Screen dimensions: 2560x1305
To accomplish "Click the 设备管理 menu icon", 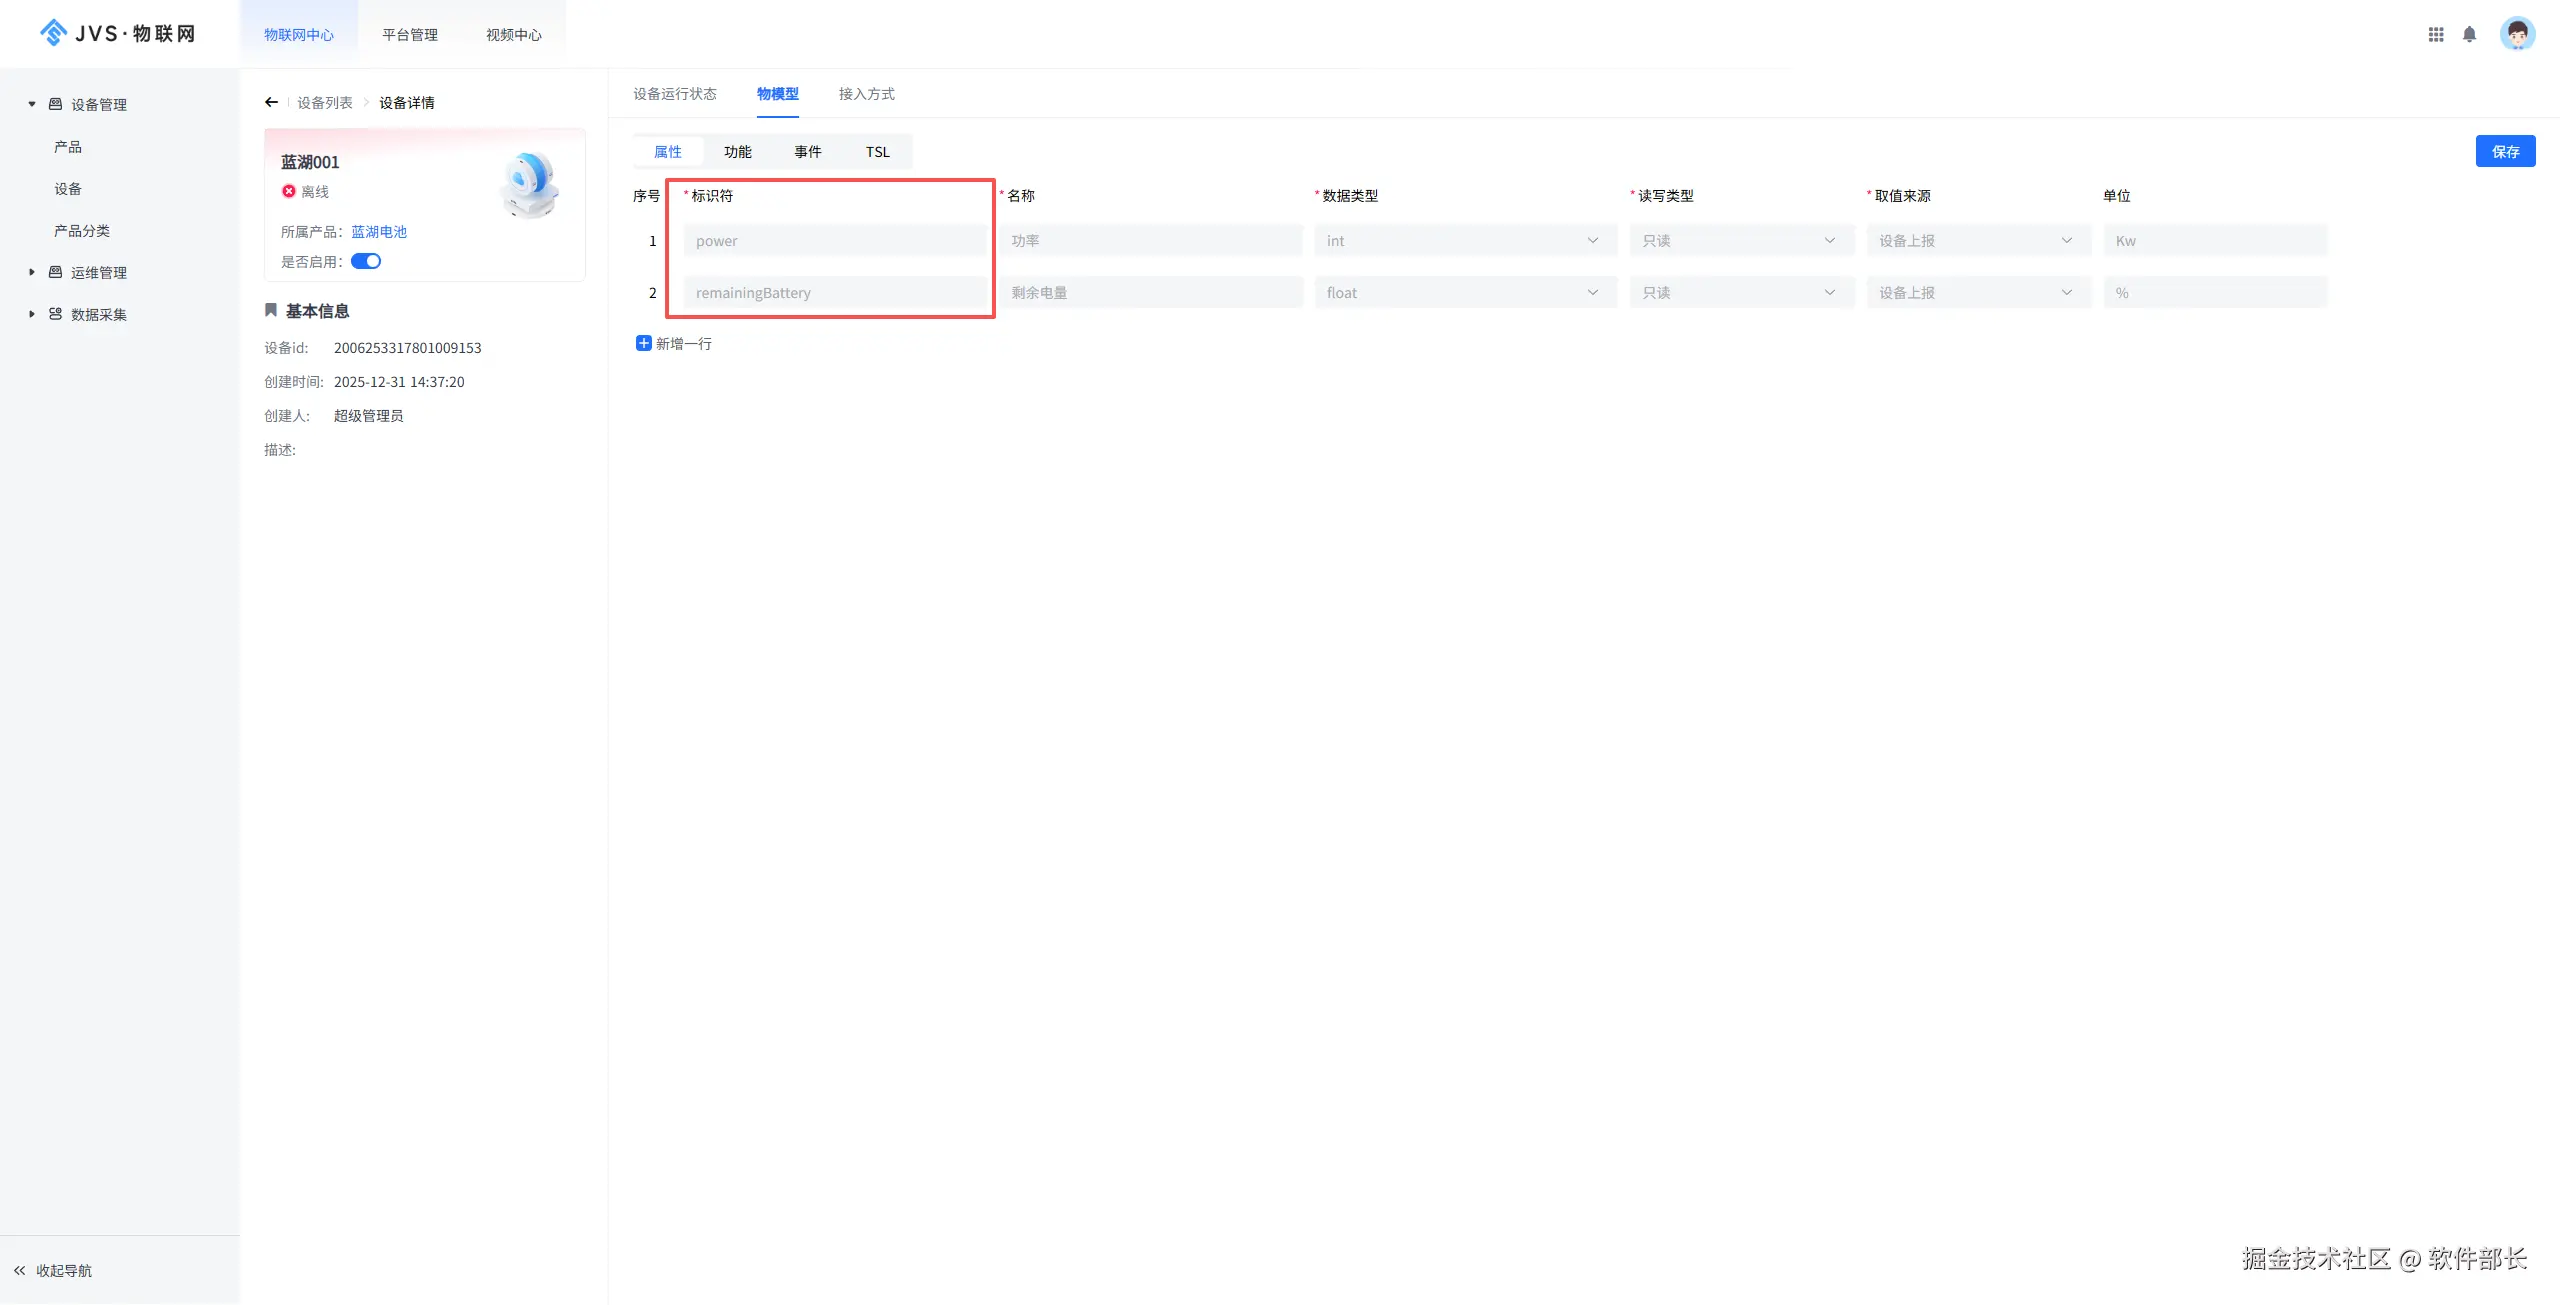I will coord(55,104).
